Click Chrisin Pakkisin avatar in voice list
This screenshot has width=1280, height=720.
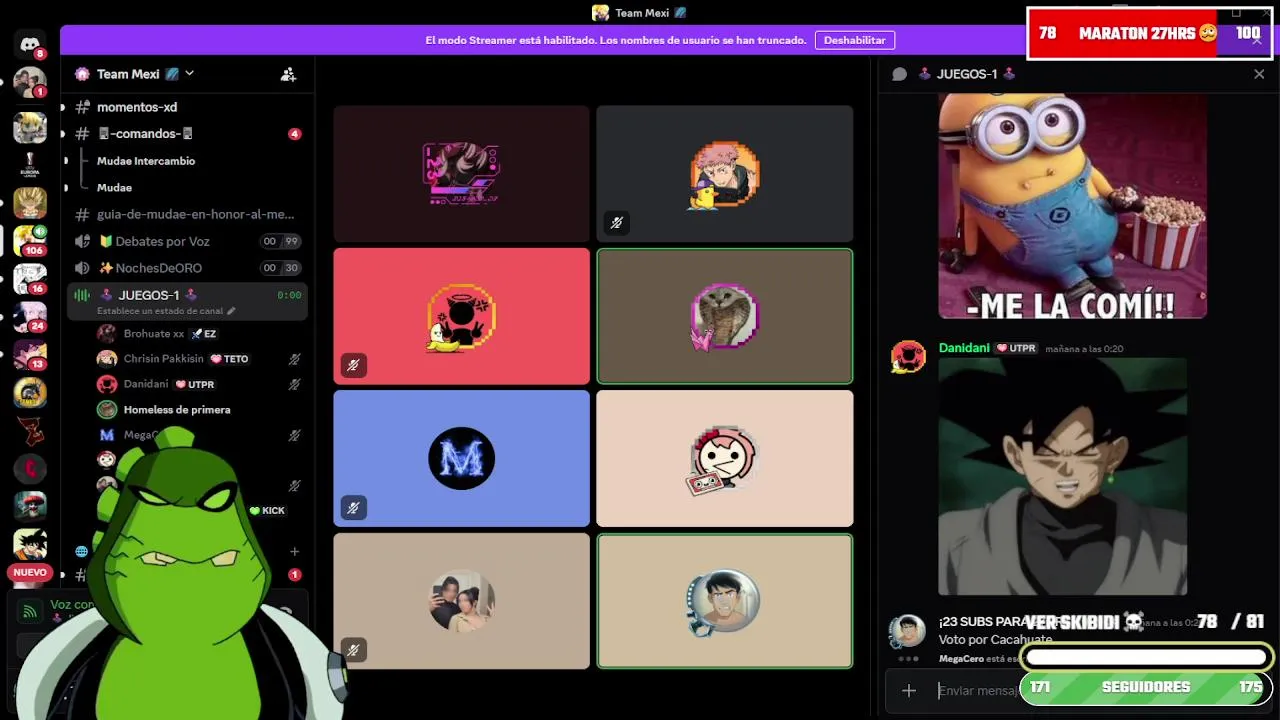tap(107, 359)
